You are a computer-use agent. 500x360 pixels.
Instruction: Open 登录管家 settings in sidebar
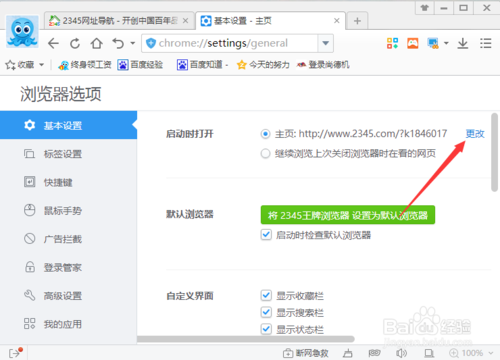click(x=68, y=267)
